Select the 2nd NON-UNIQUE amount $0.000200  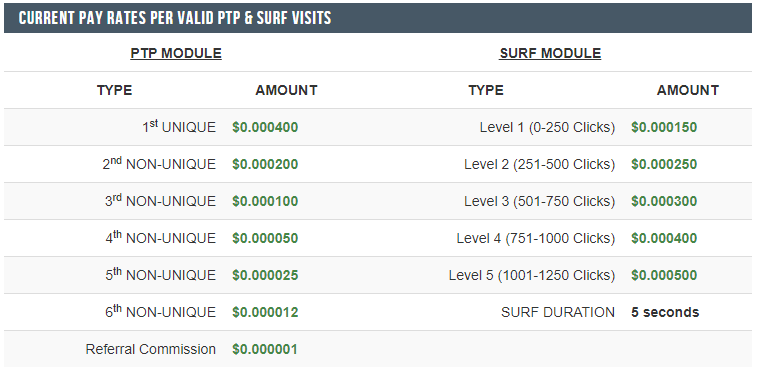[x=265, y=164]
